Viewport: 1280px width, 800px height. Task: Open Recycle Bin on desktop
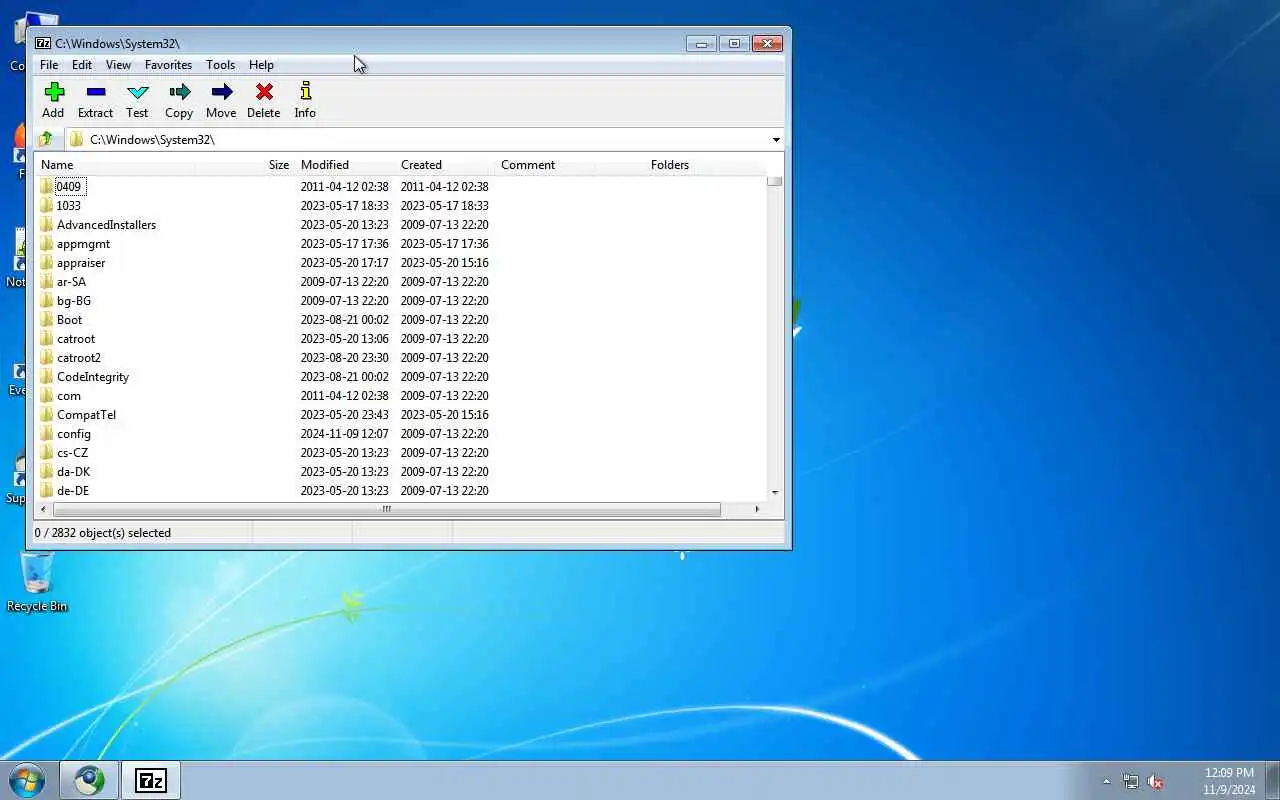[x=37, y=583]
